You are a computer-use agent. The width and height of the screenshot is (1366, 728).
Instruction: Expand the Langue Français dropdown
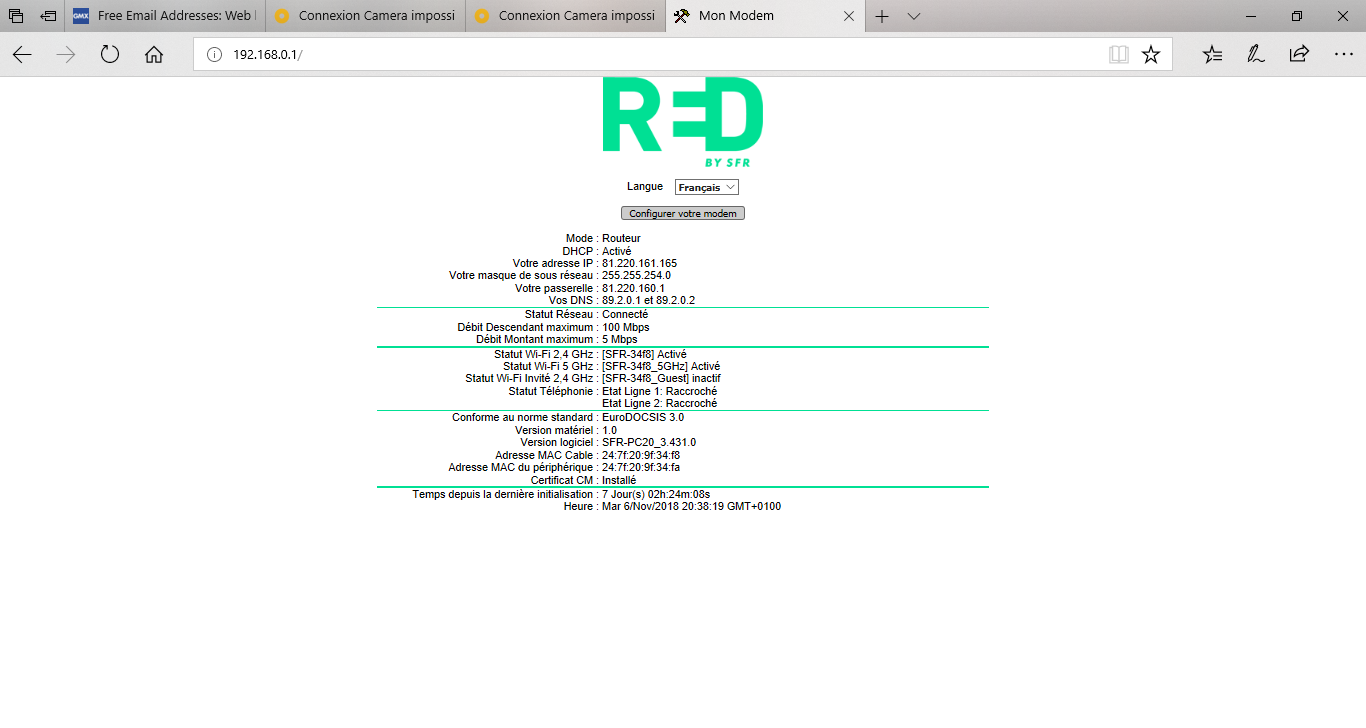tap(707, 187)
